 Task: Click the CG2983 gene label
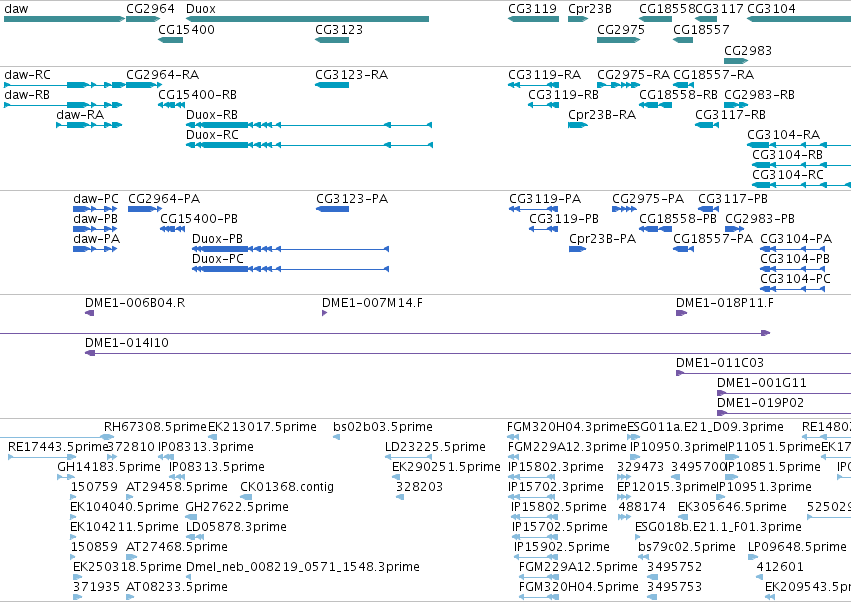point(748,51)
